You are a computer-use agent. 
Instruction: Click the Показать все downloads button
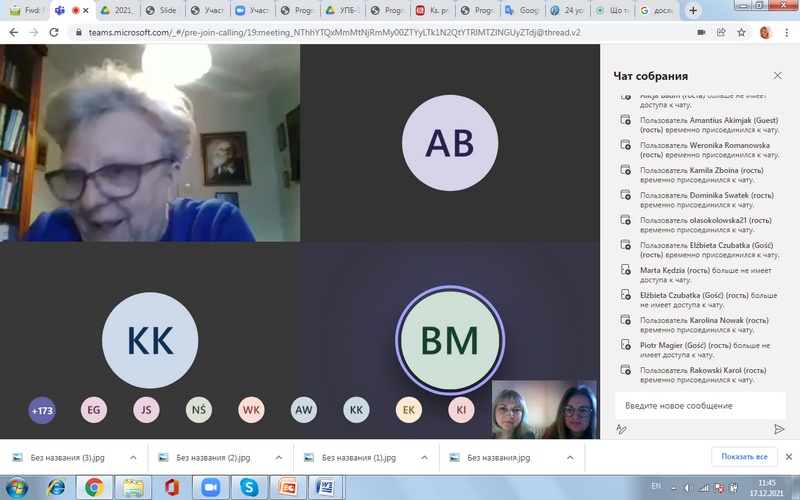744,457
